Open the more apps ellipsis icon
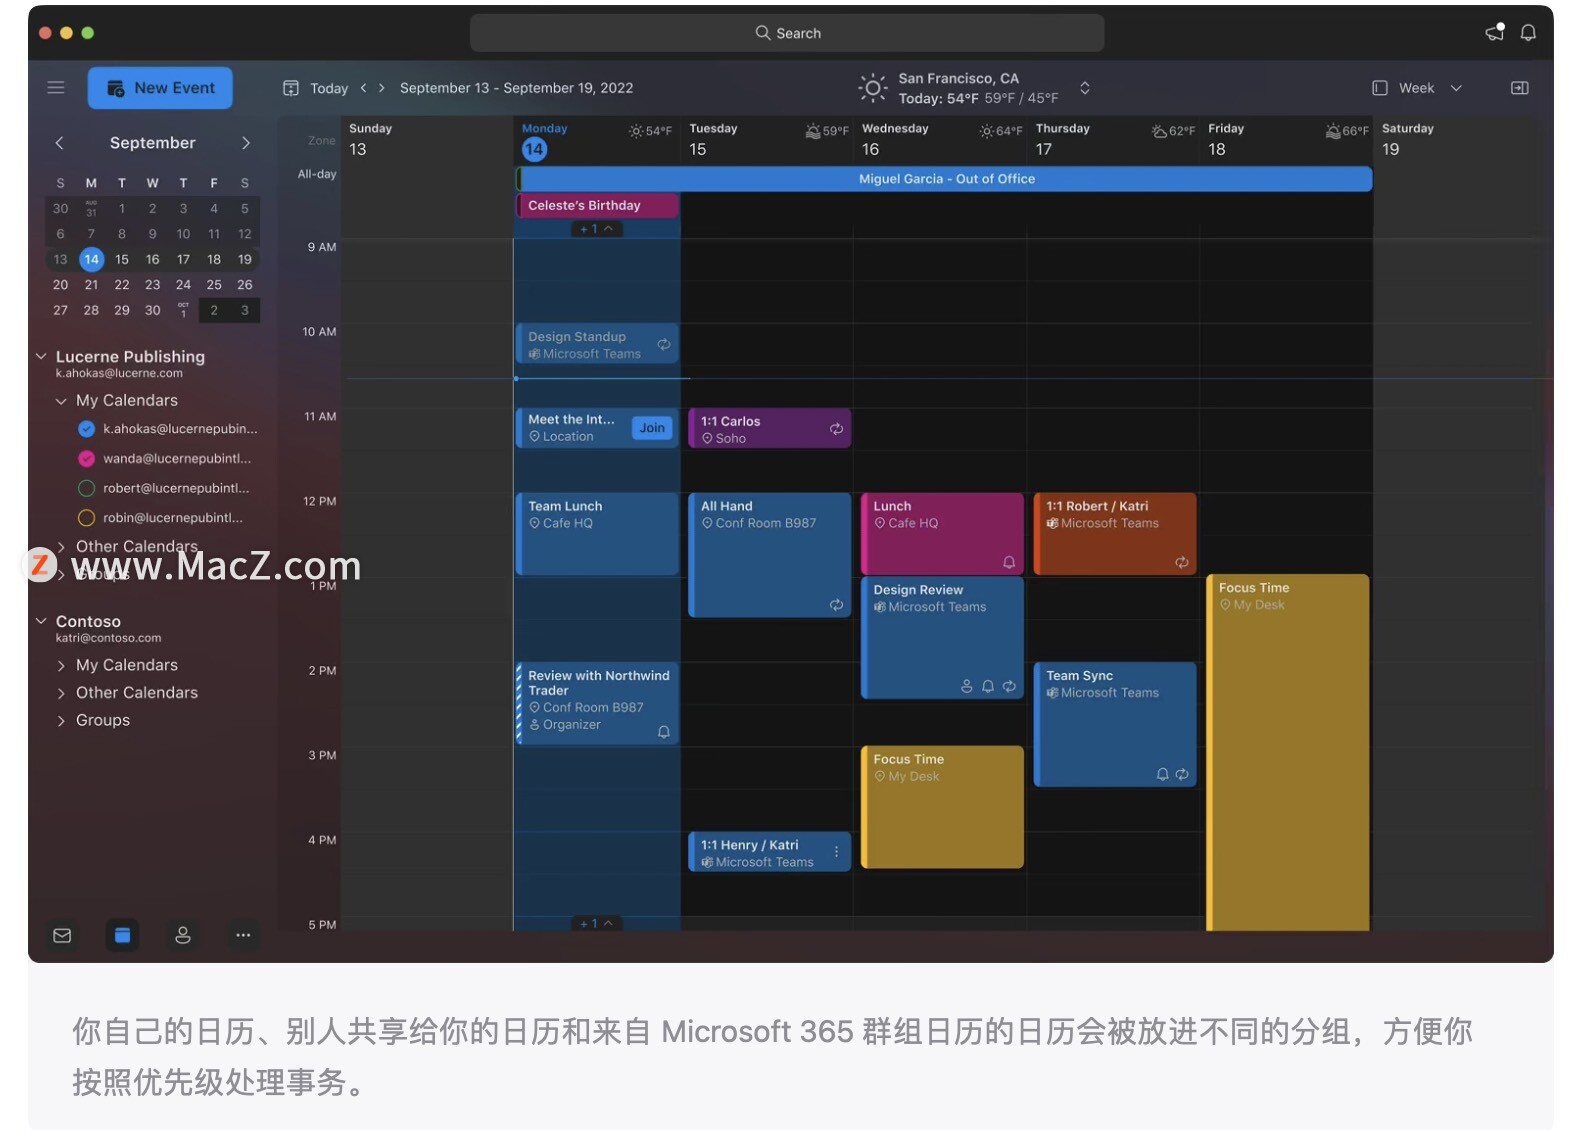 click(243, 935)
